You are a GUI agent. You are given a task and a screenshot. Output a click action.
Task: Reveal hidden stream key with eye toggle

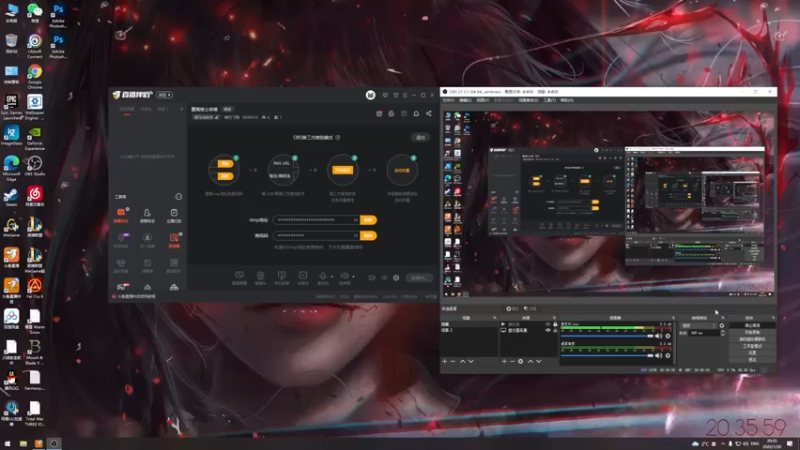(x=356, y=235)
